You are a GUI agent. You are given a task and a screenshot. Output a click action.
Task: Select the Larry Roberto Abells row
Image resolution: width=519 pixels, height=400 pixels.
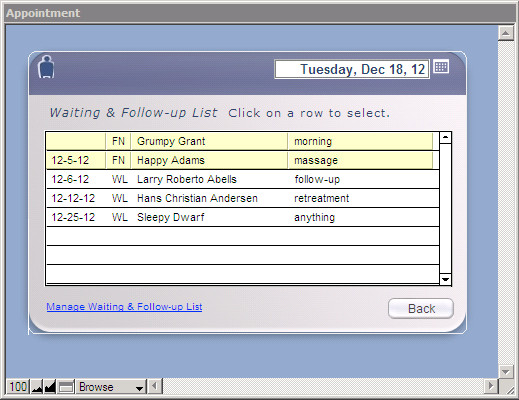pyautogui.click(x=242, y=179)
